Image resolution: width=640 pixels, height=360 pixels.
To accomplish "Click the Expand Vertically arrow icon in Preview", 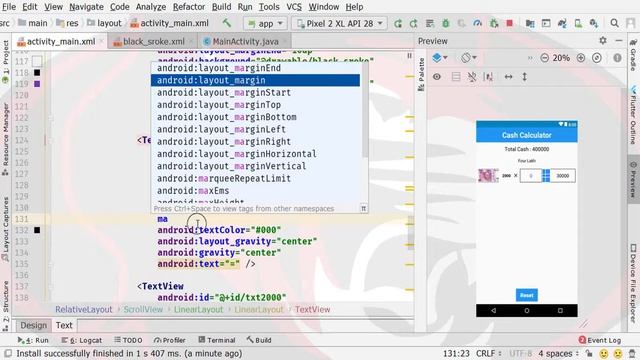I will [524, 76].
